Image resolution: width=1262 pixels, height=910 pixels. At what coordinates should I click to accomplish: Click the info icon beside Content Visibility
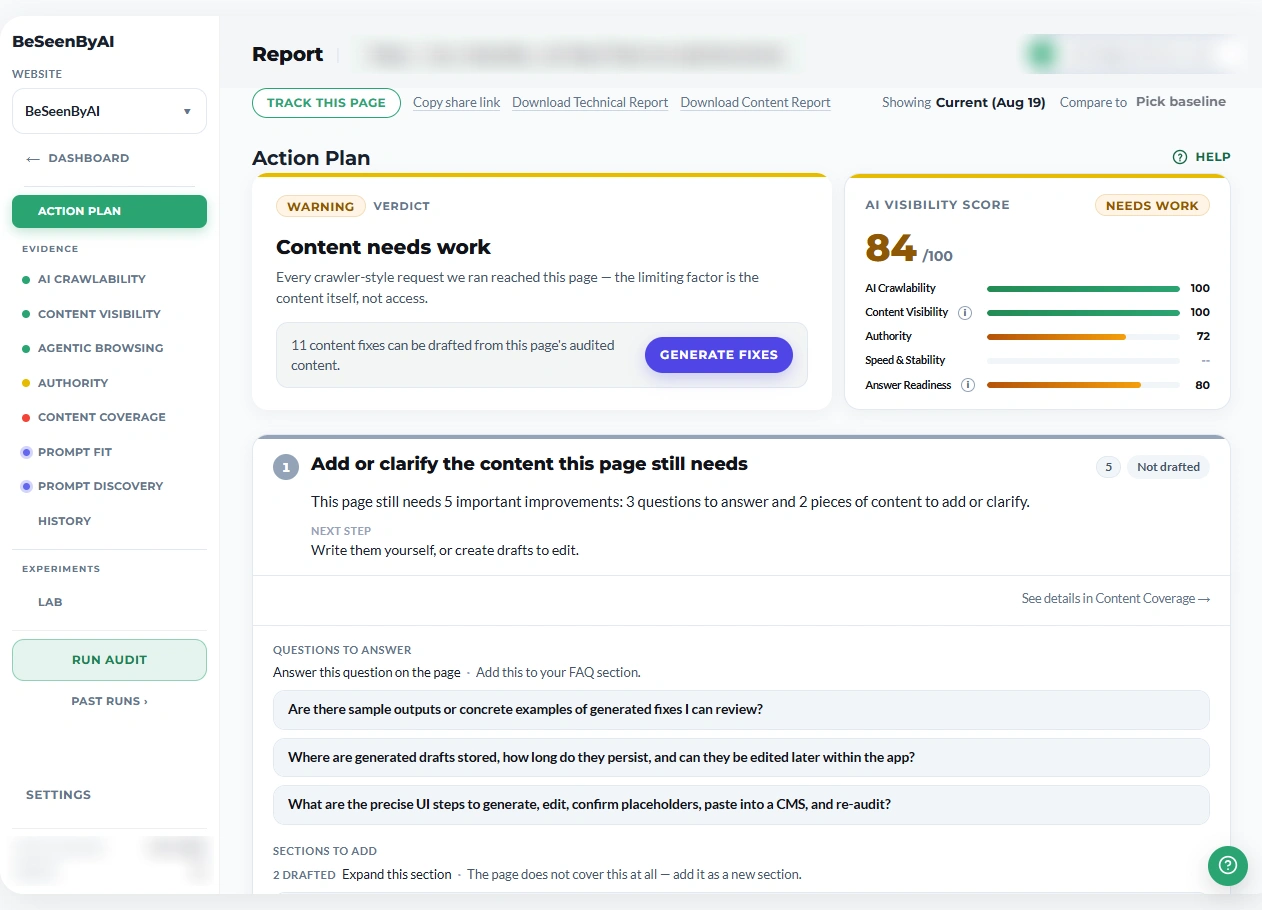965,313
